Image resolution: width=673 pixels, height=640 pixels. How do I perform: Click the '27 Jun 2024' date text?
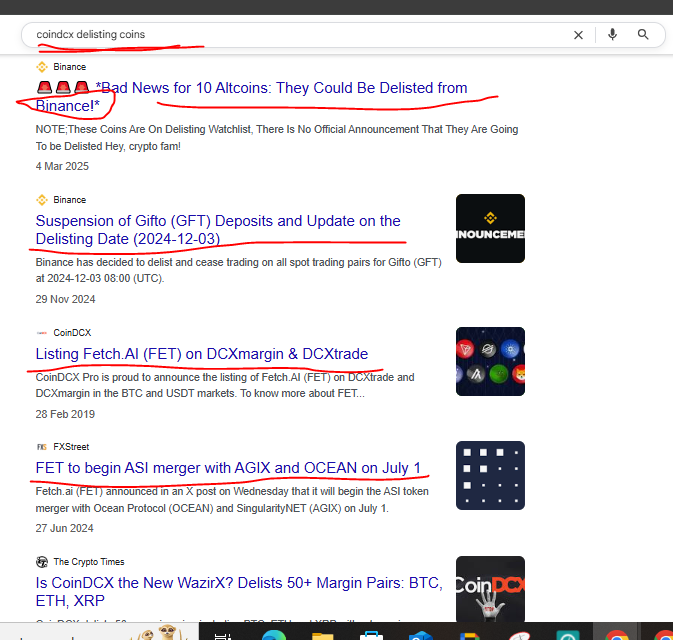[x=64, y=528]
